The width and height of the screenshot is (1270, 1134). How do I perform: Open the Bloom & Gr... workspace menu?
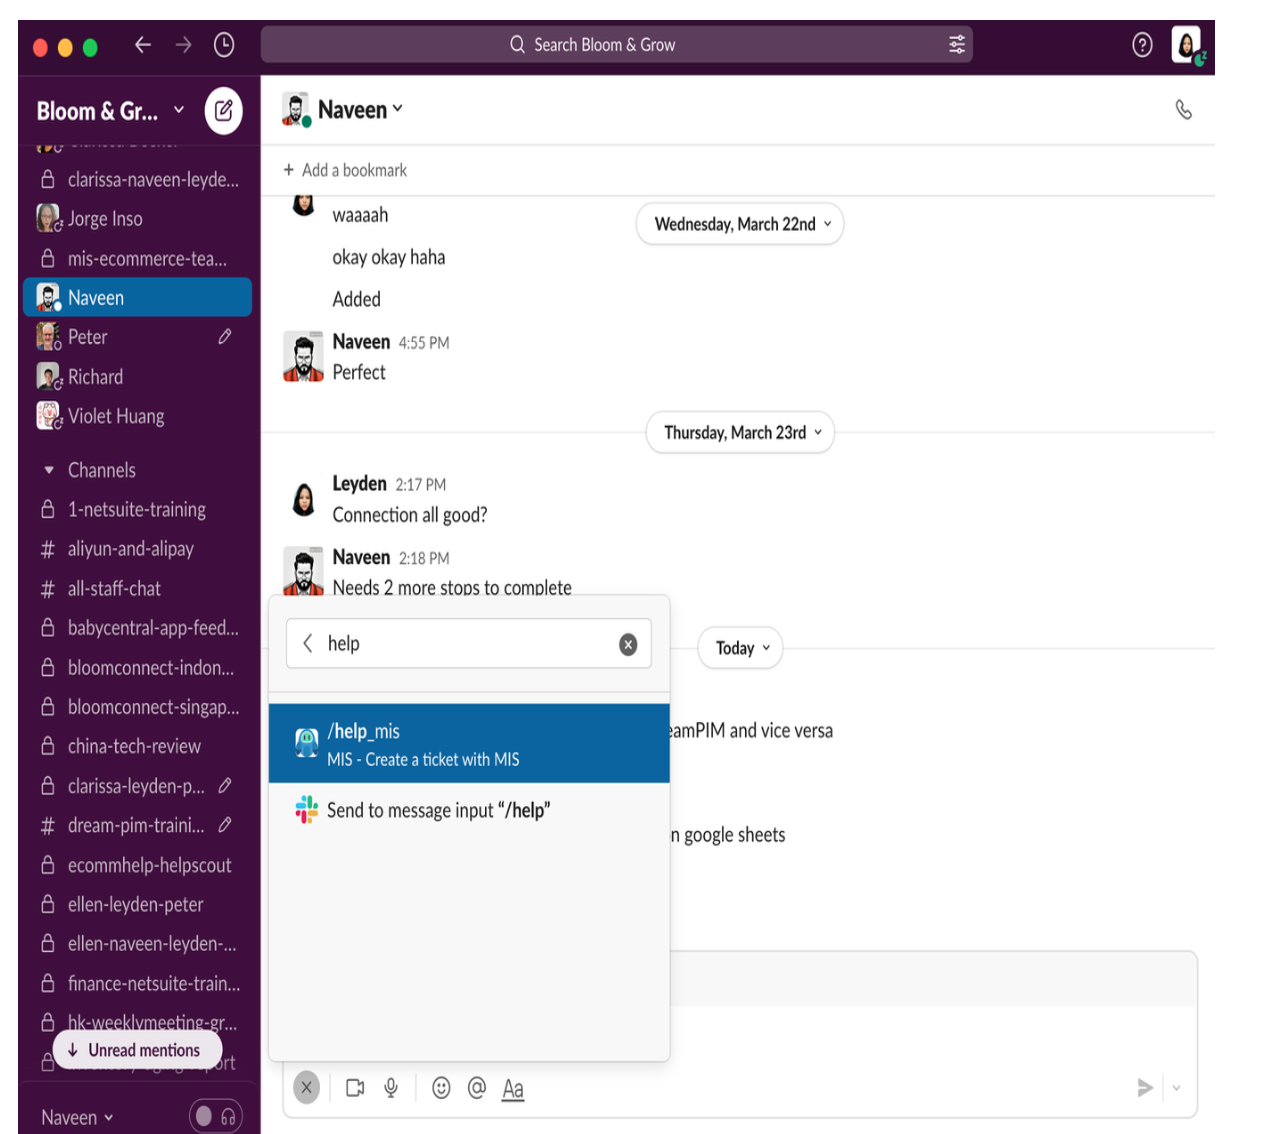tap(110, 111)
